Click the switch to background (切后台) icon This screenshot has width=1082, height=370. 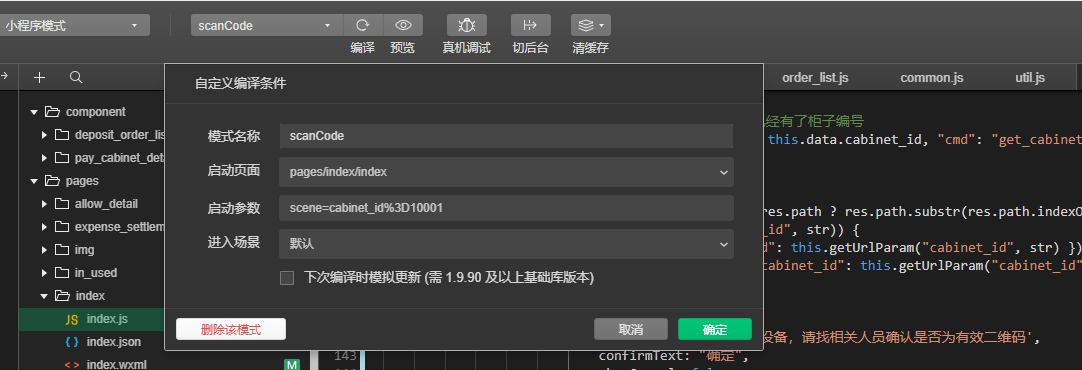click(531, 26)
